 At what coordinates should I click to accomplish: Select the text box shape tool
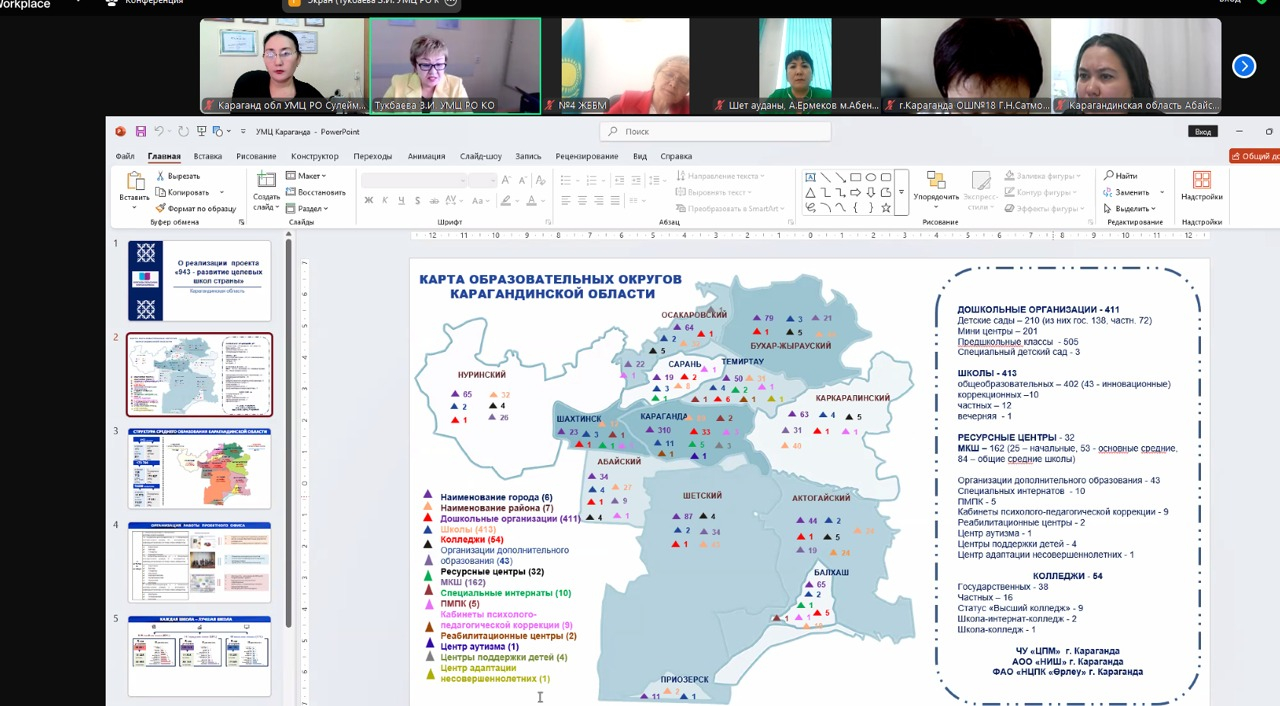tap(810, 177)
